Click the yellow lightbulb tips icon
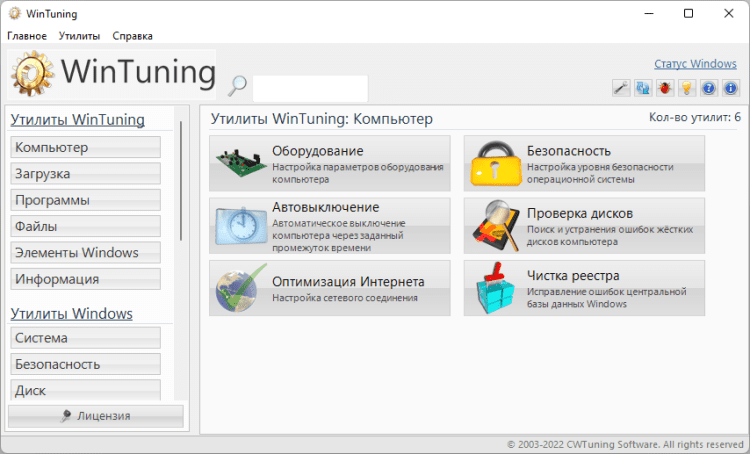Viewport: 750px width, 454px height. 687,88
